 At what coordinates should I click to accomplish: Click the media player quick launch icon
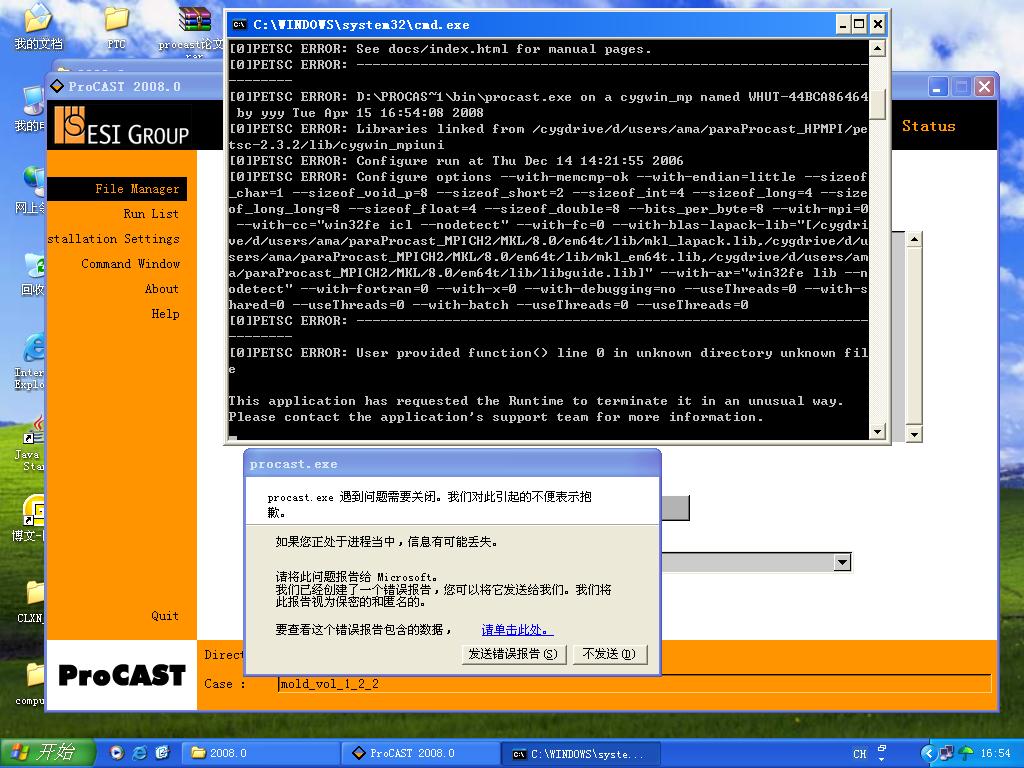(116, 753)
